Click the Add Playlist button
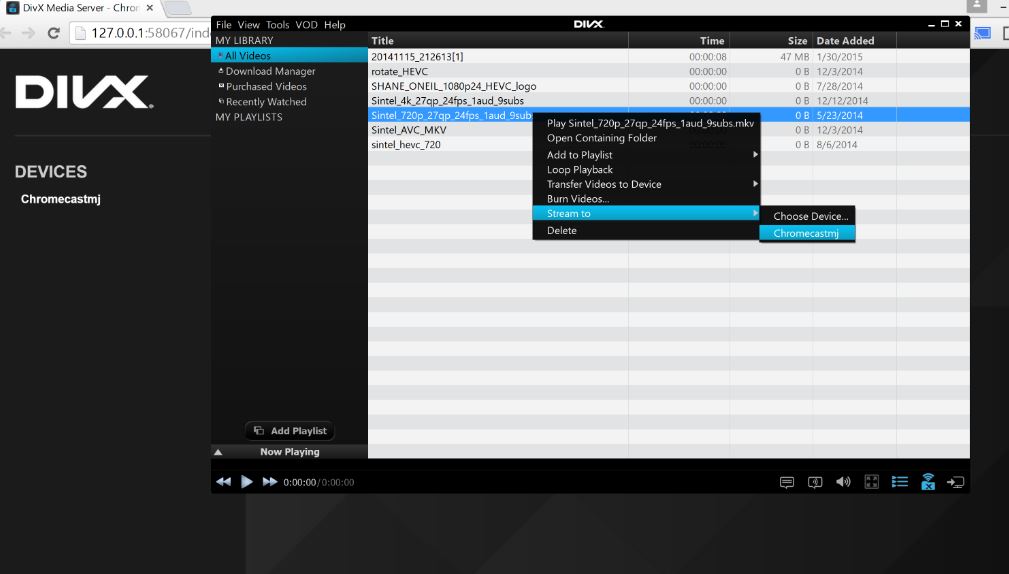Screen dimensions: 1009x574 coord(290,430)
